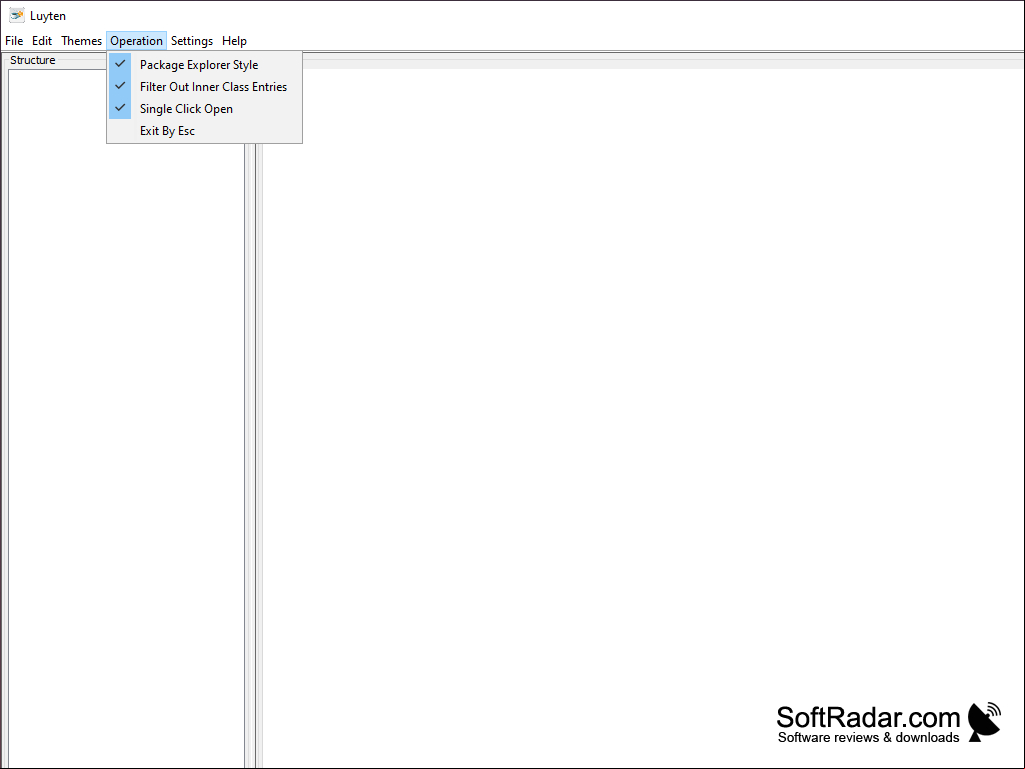Open the File menu
Screen dimensions: 1025x769
click(14, 41)
